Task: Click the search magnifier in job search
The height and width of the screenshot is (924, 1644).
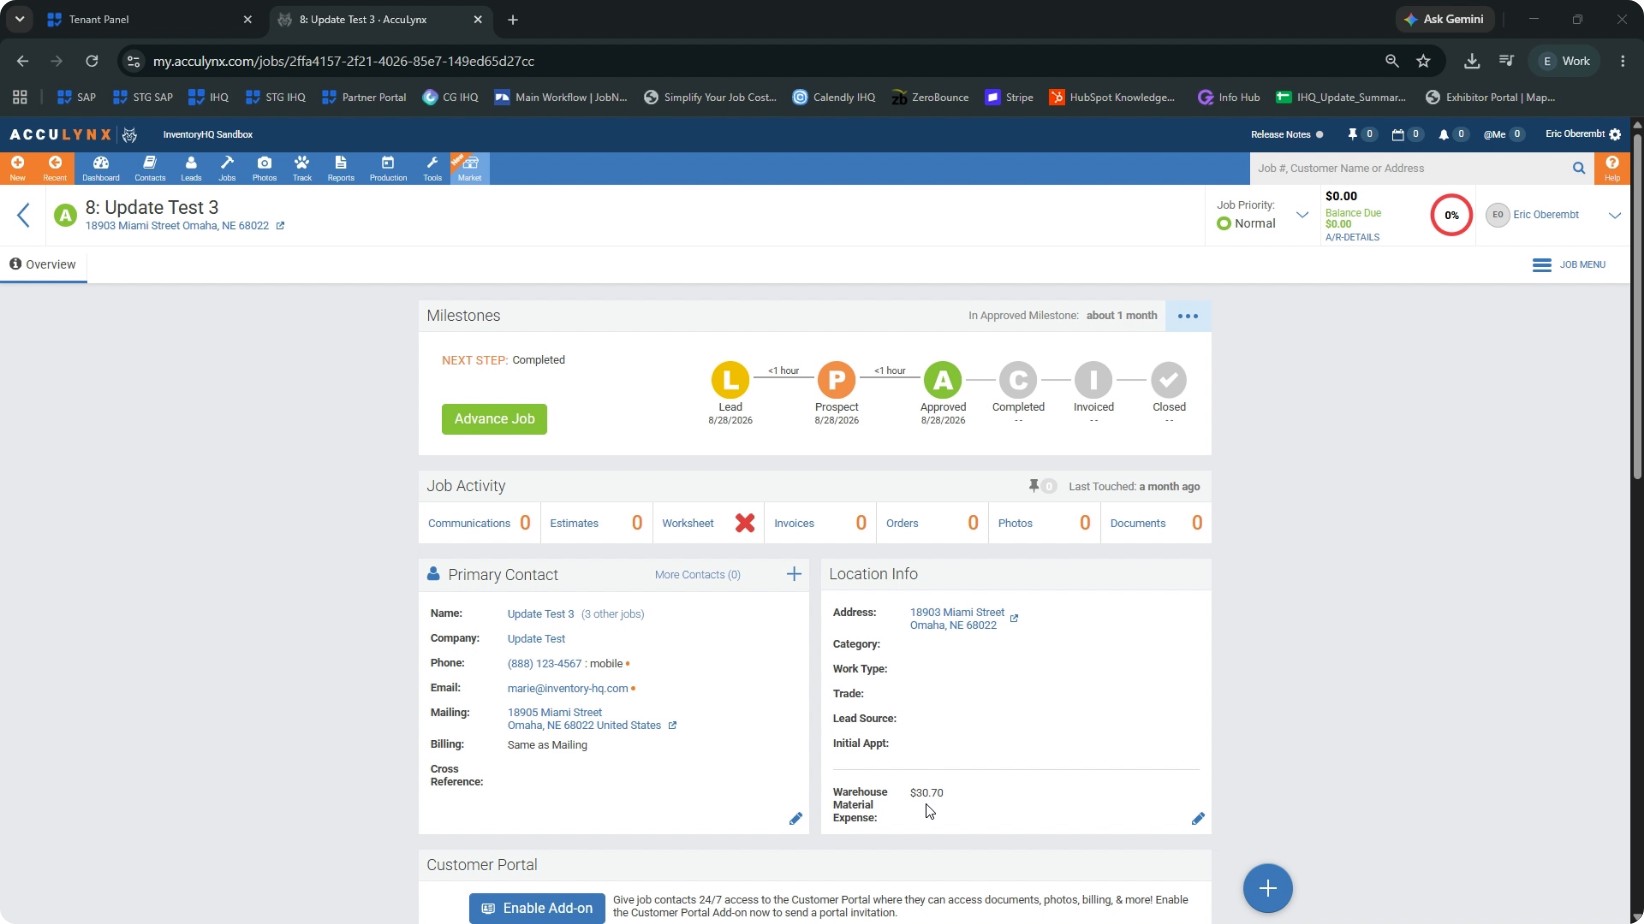Action: coord(1579,168)
